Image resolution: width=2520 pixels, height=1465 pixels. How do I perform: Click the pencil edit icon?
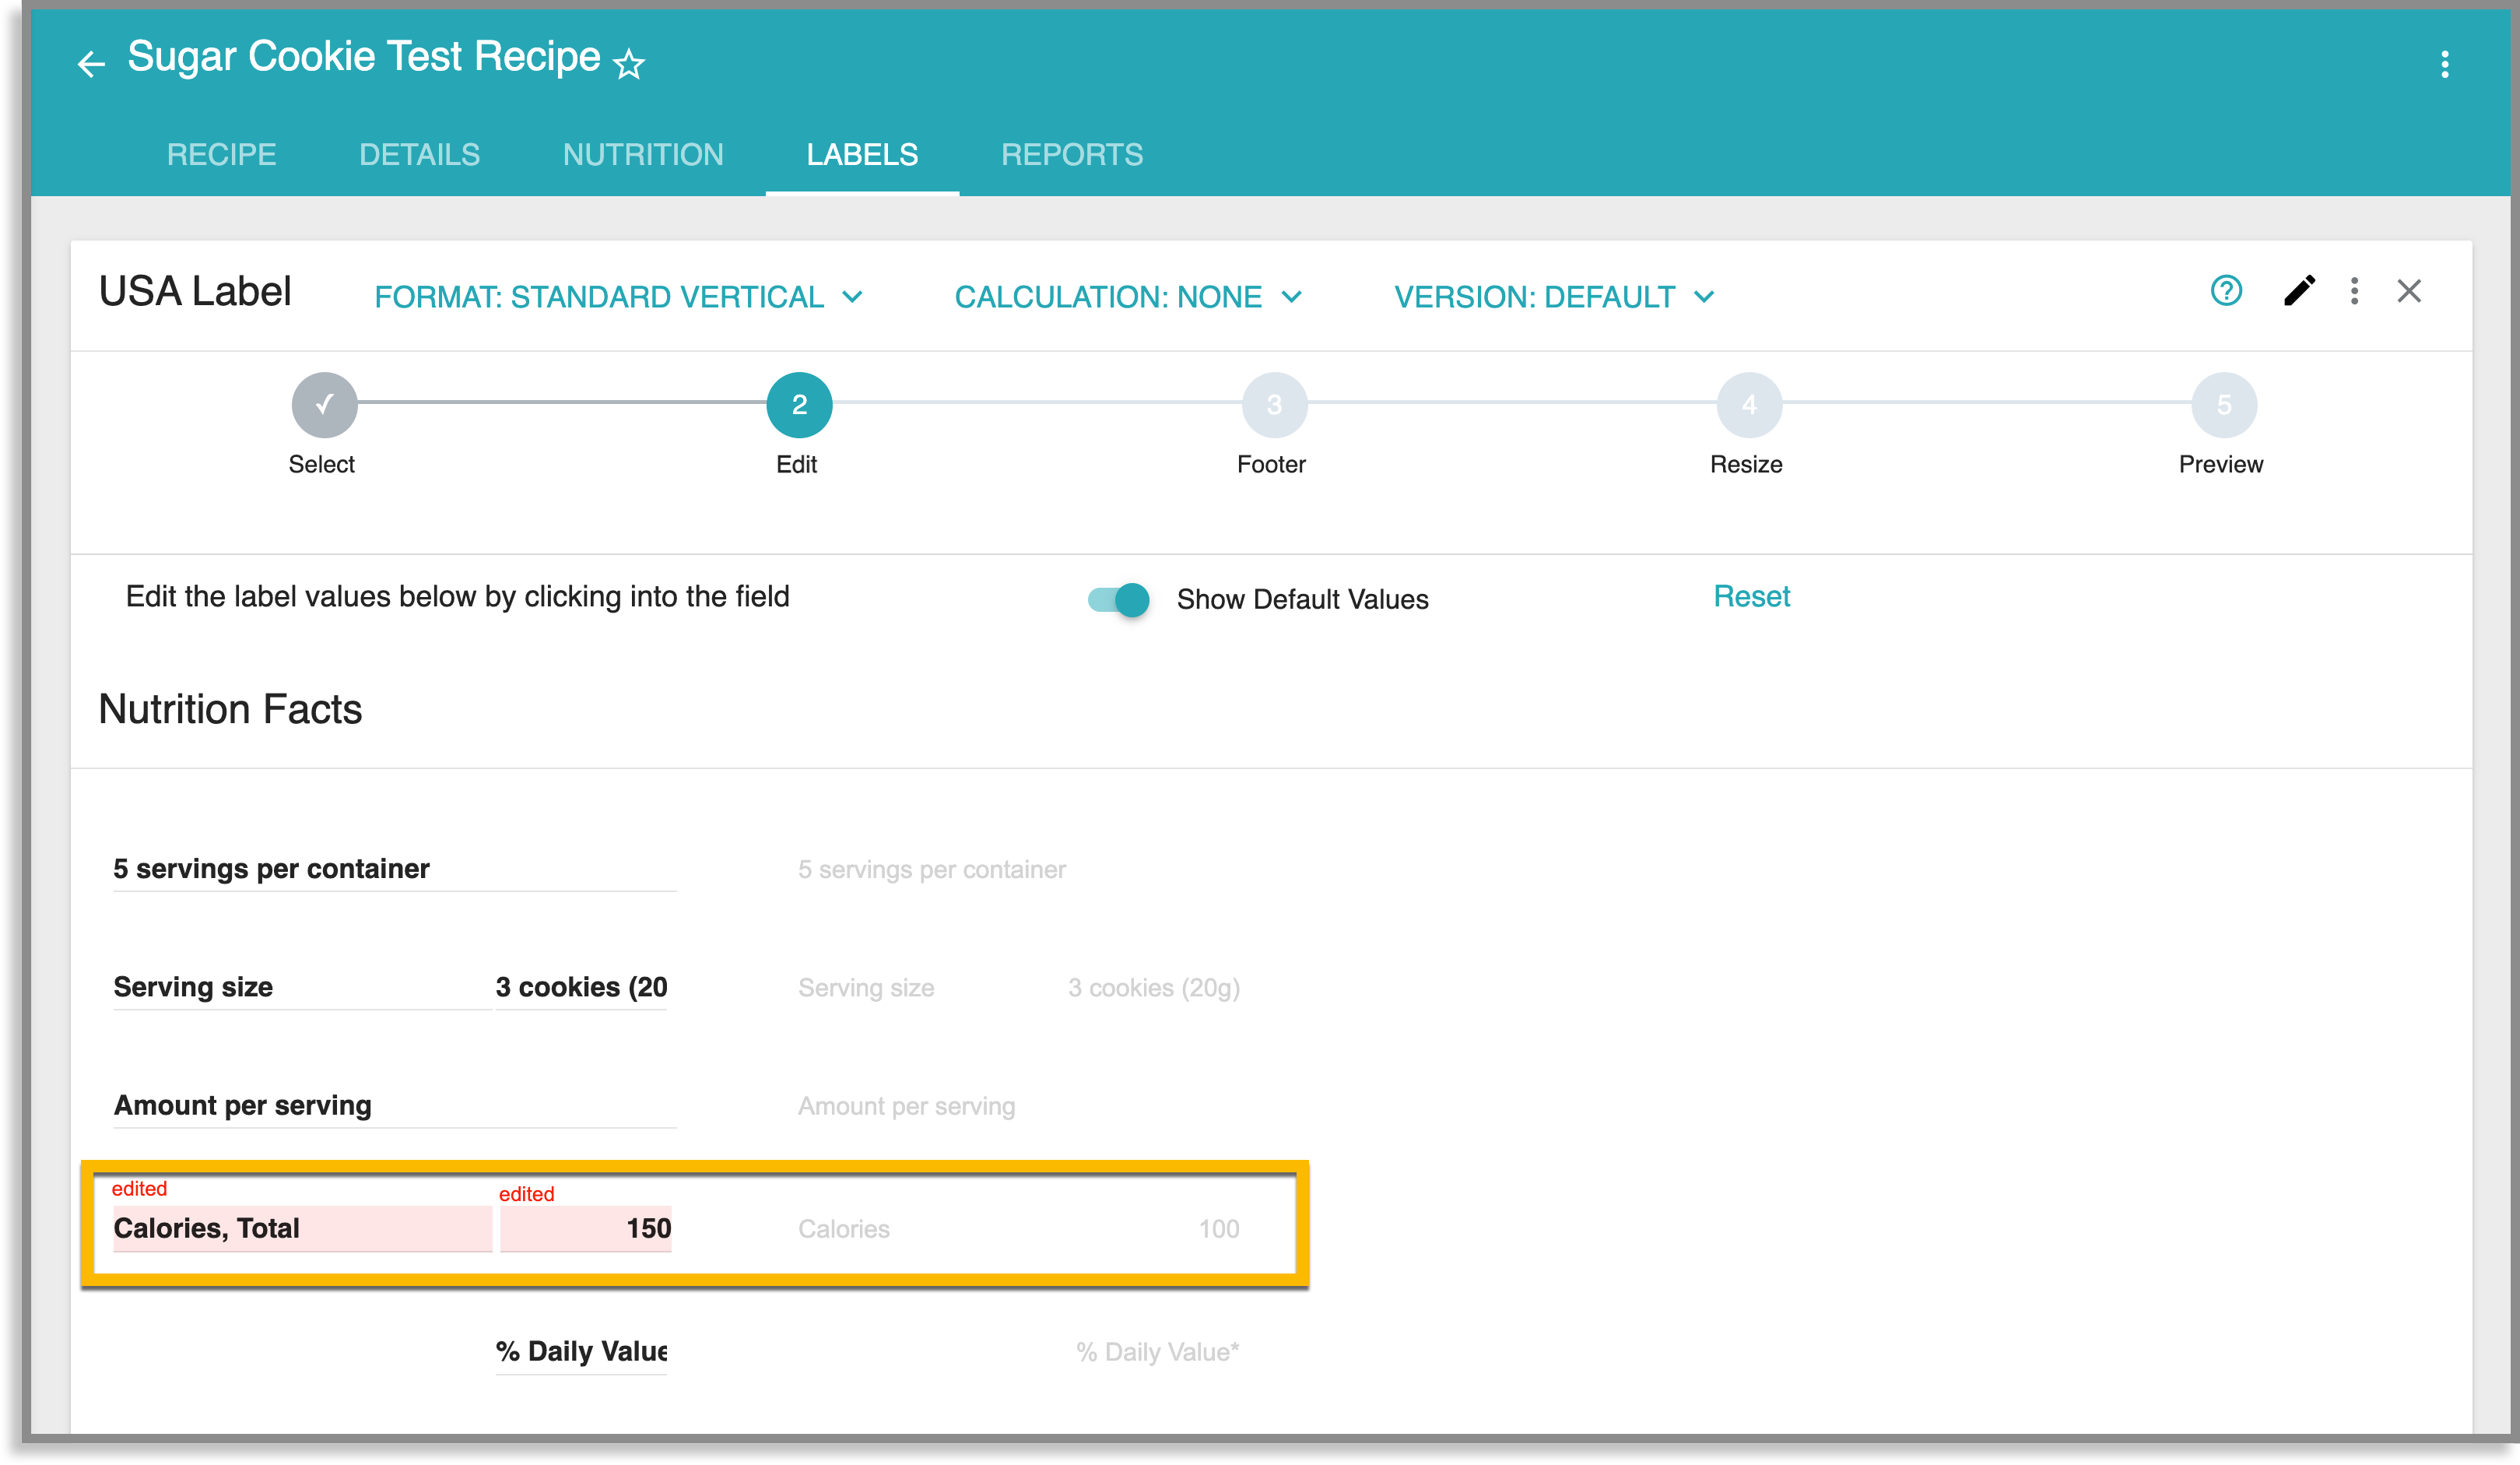(x=2299, y=291)
